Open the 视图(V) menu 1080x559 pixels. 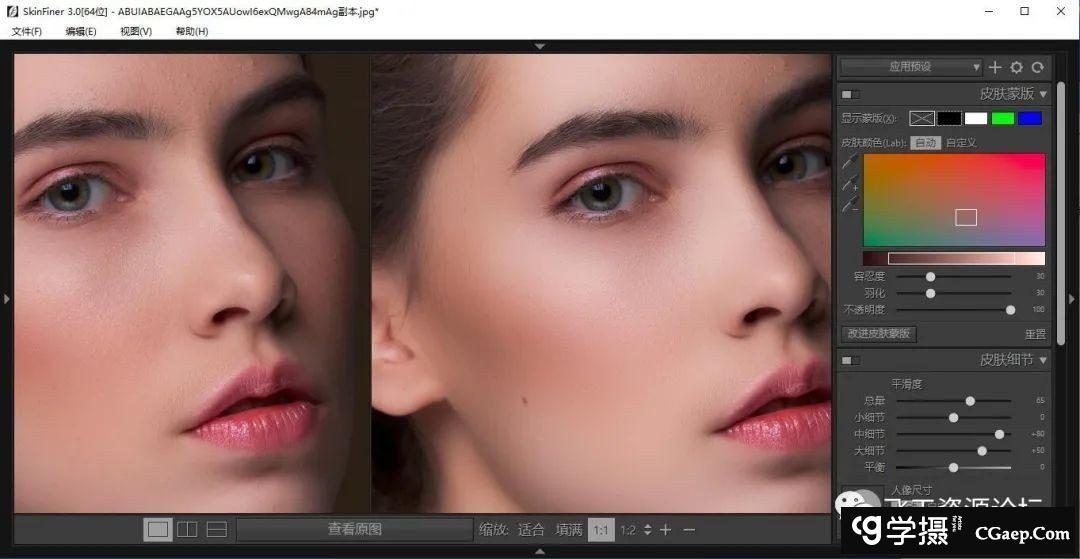pos(136,32)
